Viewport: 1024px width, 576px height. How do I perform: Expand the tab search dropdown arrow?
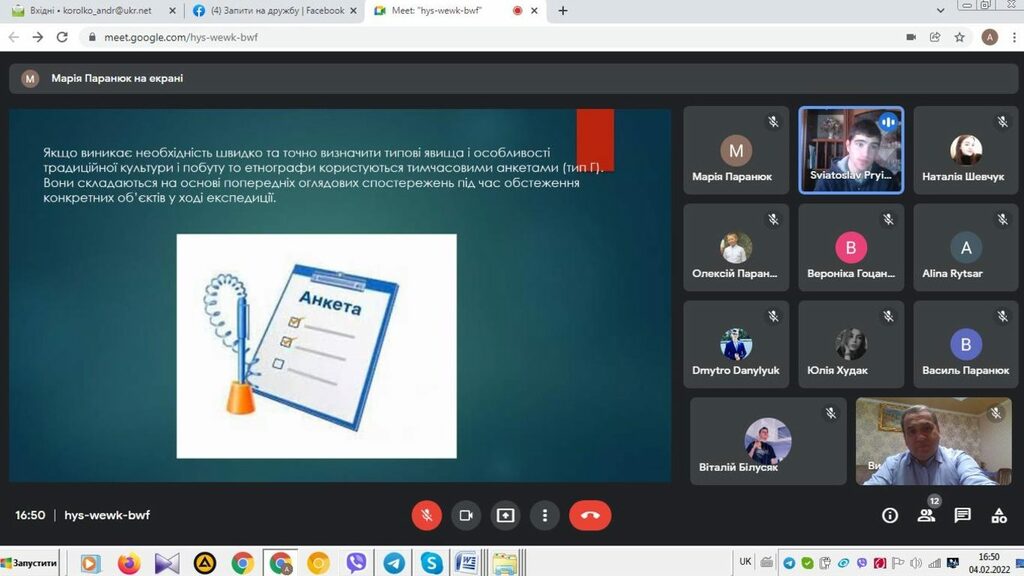940,11
